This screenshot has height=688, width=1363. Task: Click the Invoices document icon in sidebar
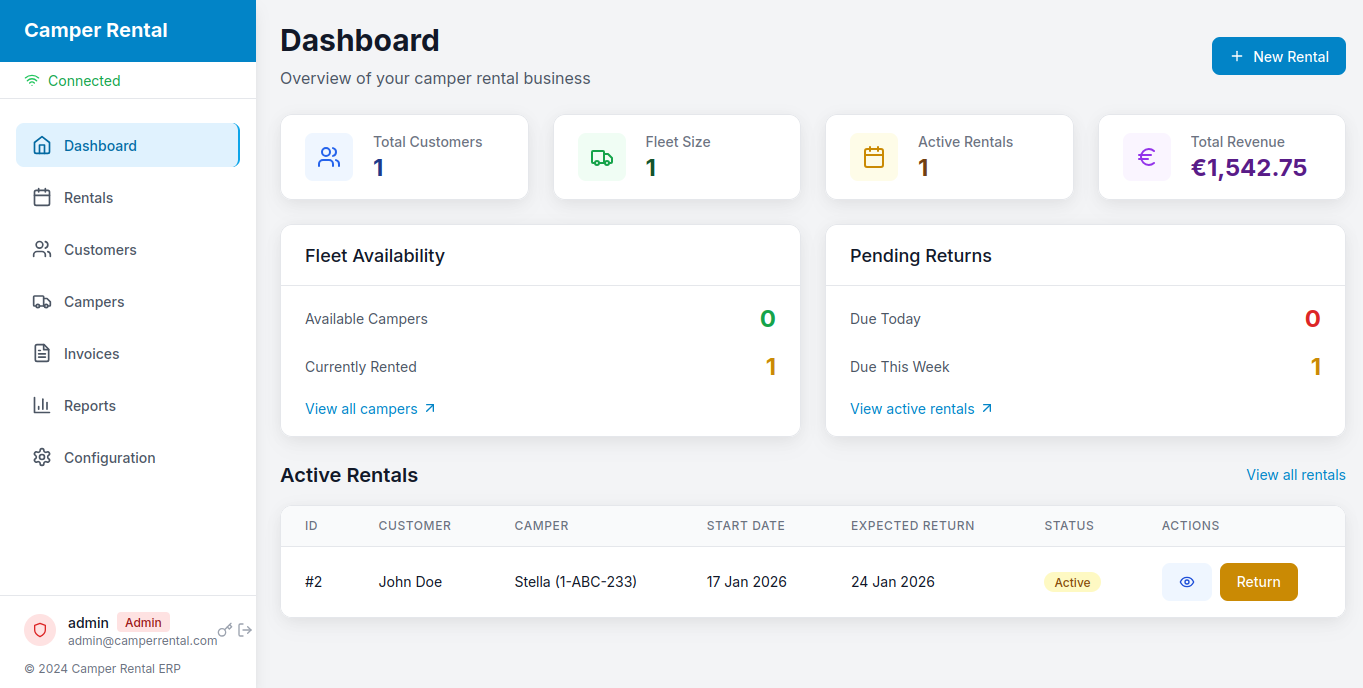click(x=42, y=354)
